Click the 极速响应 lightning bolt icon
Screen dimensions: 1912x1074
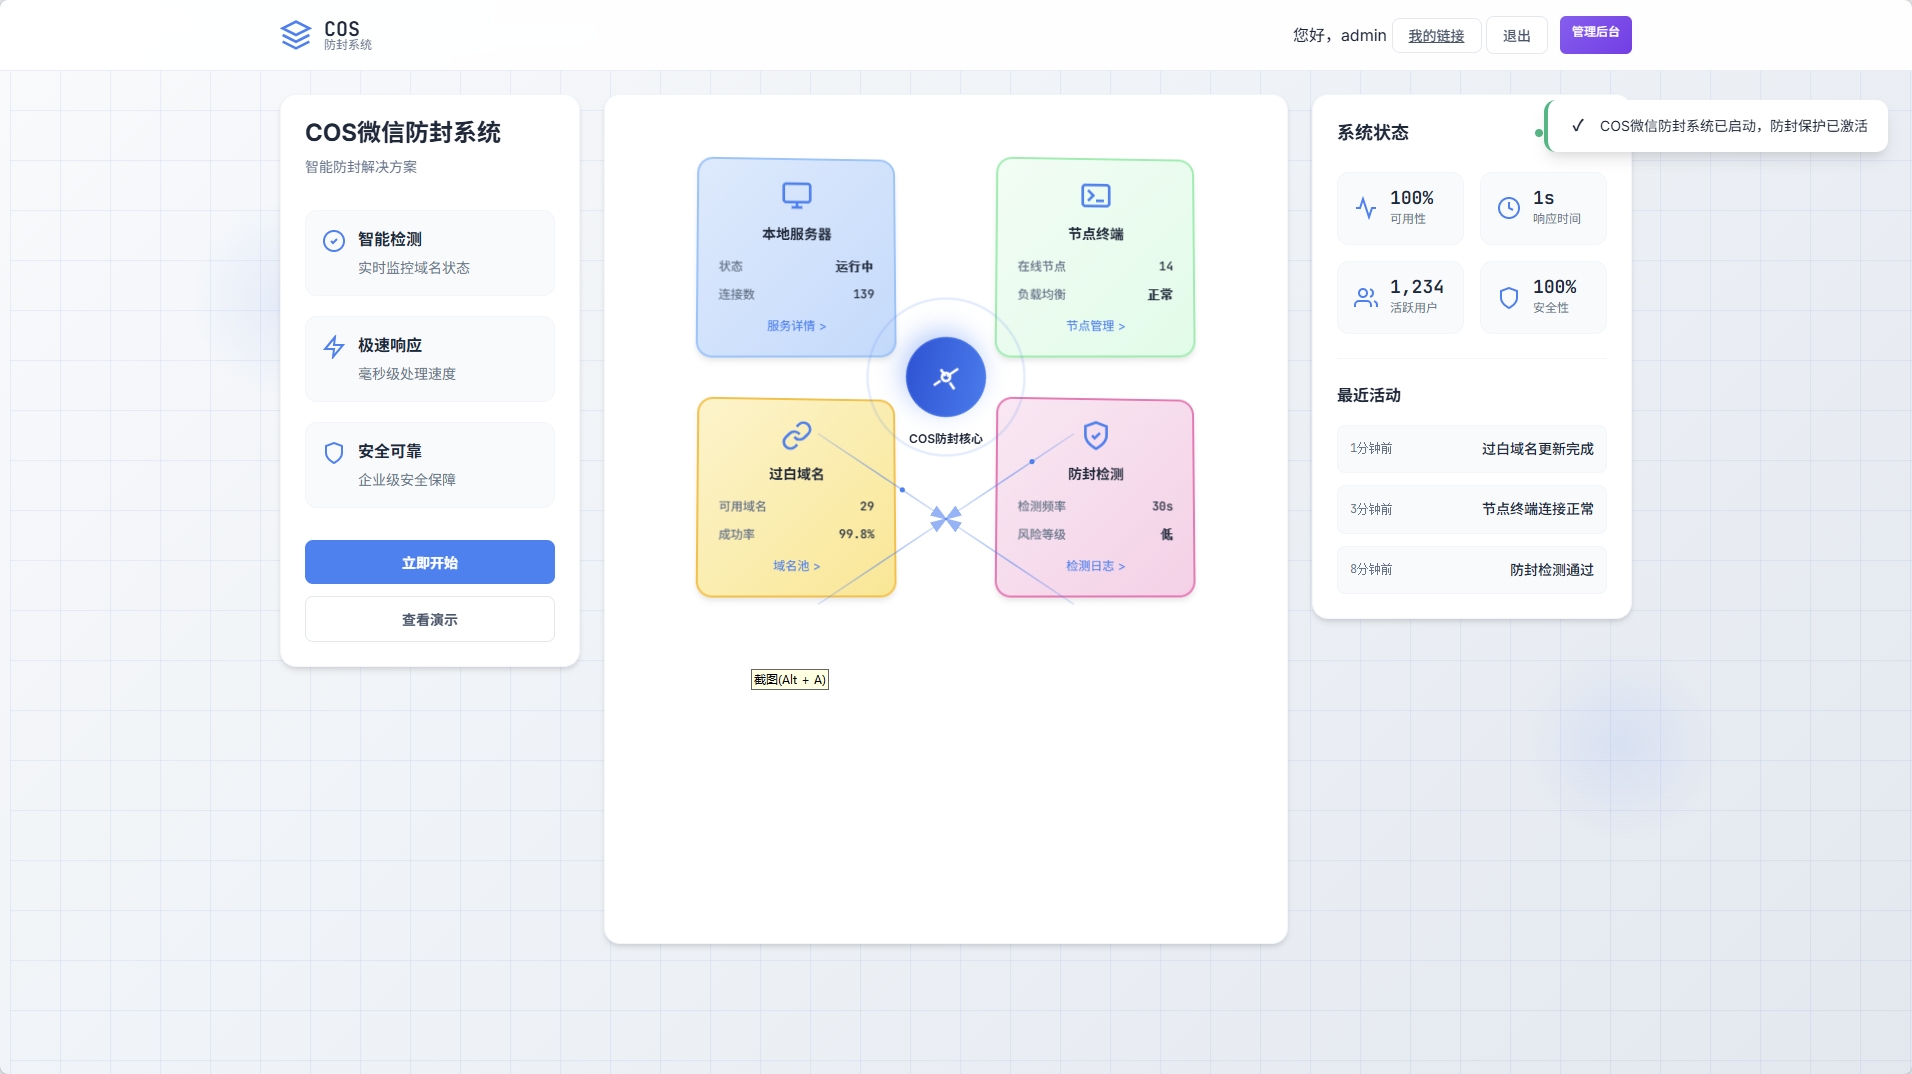334,347
